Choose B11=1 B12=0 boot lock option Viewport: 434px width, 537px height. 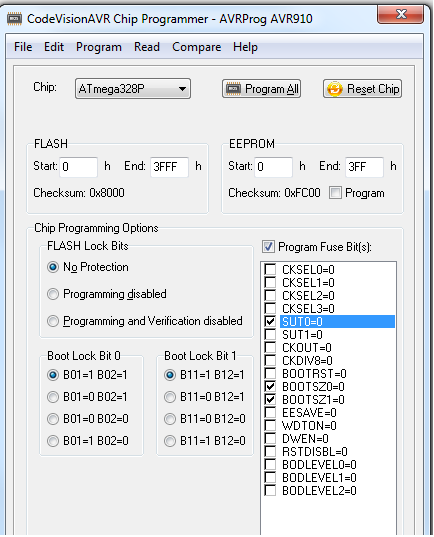(x=170, y=440)
